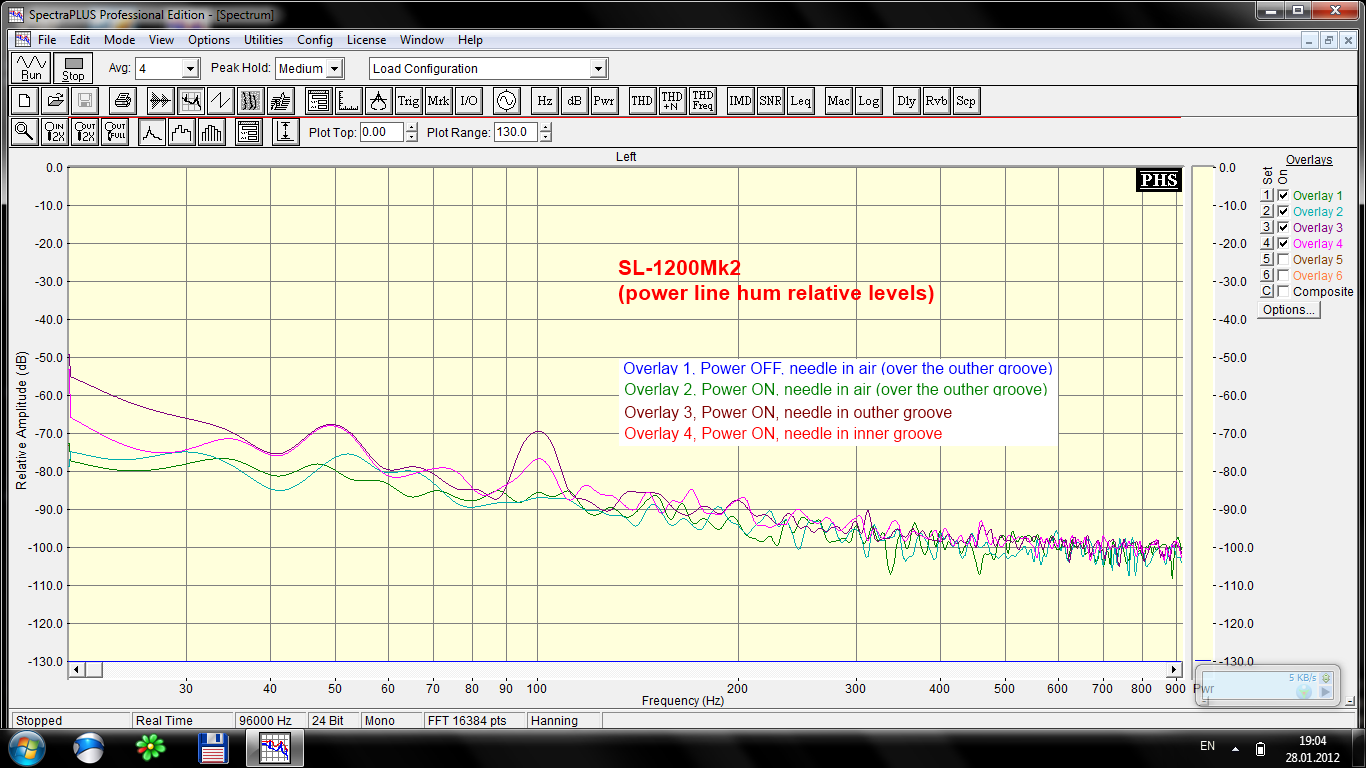Click the Hz peak frequency utility
Image resolution: width=1366 pixels, height=768 pixels.
click(x=544, y=100)
